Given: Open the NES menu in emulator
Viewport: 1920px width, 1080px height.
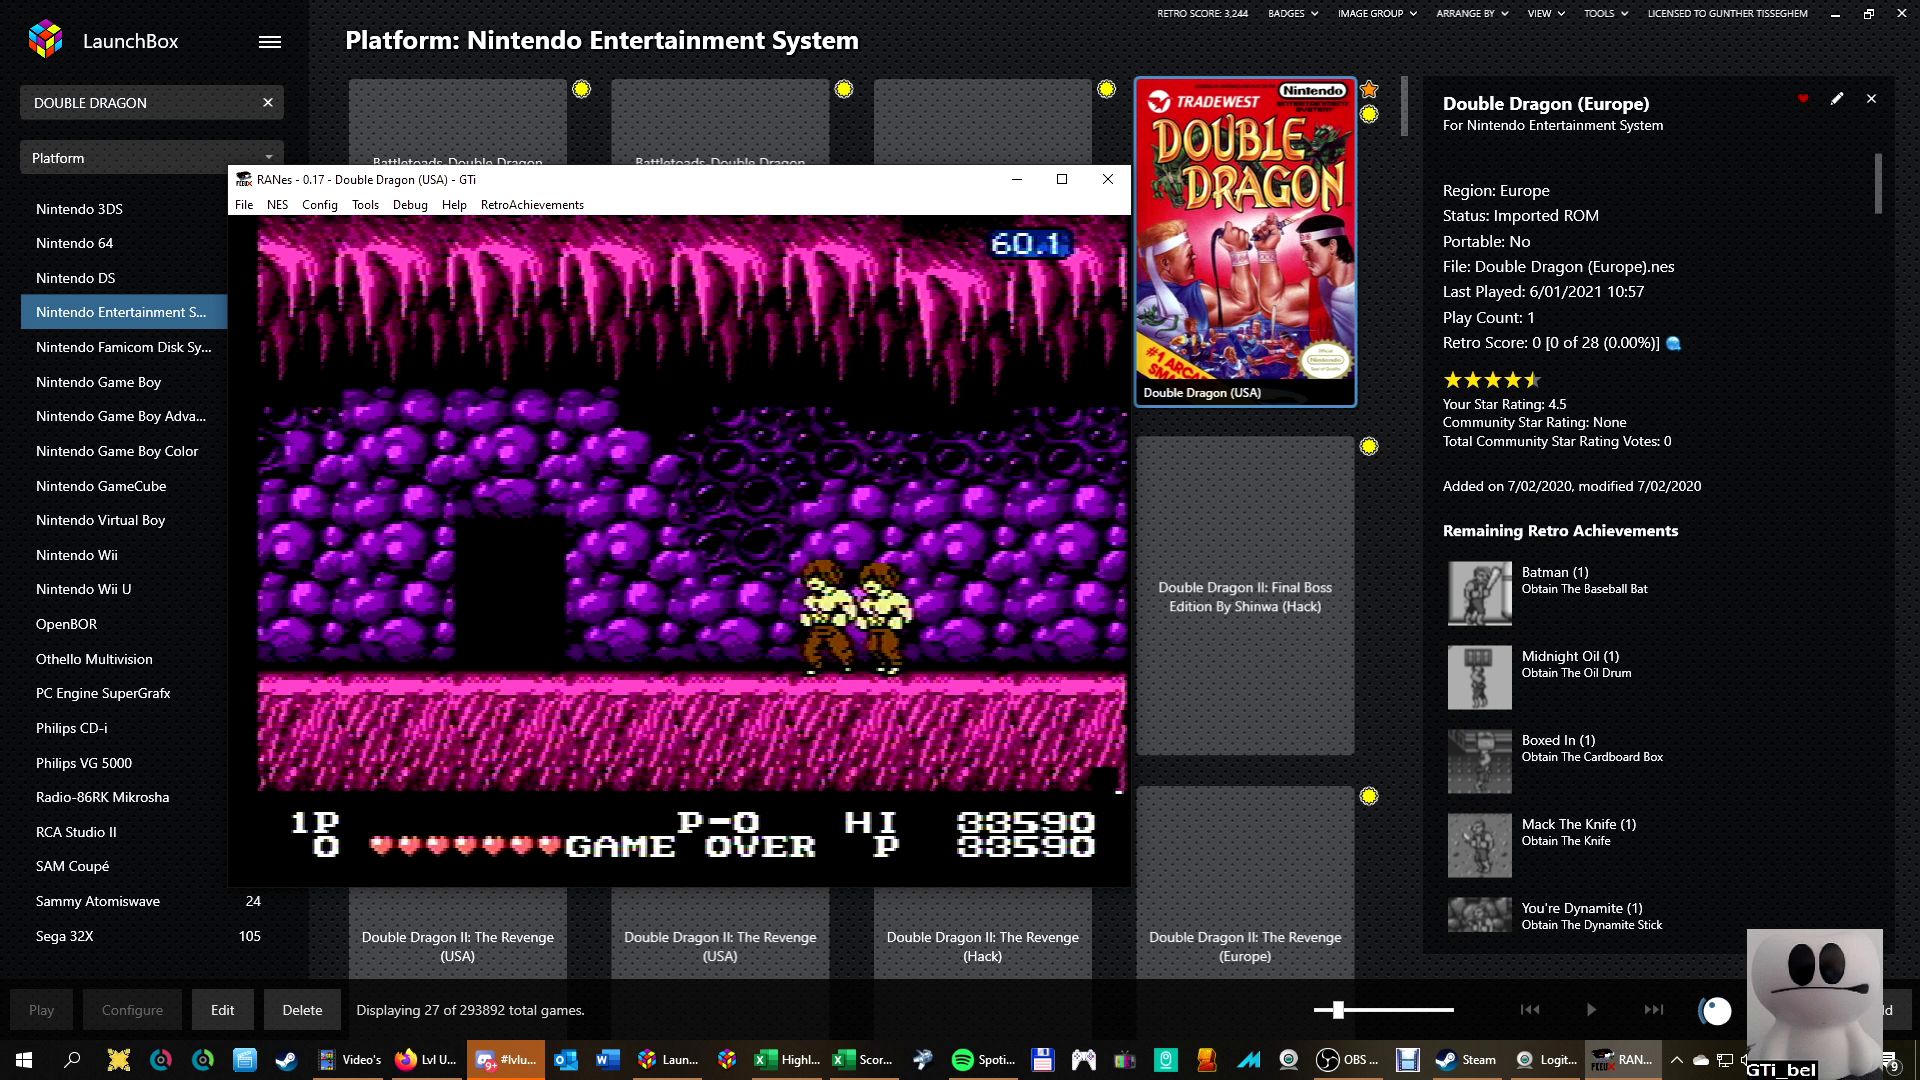Looking at the screenshot, I should pos(277,205).
